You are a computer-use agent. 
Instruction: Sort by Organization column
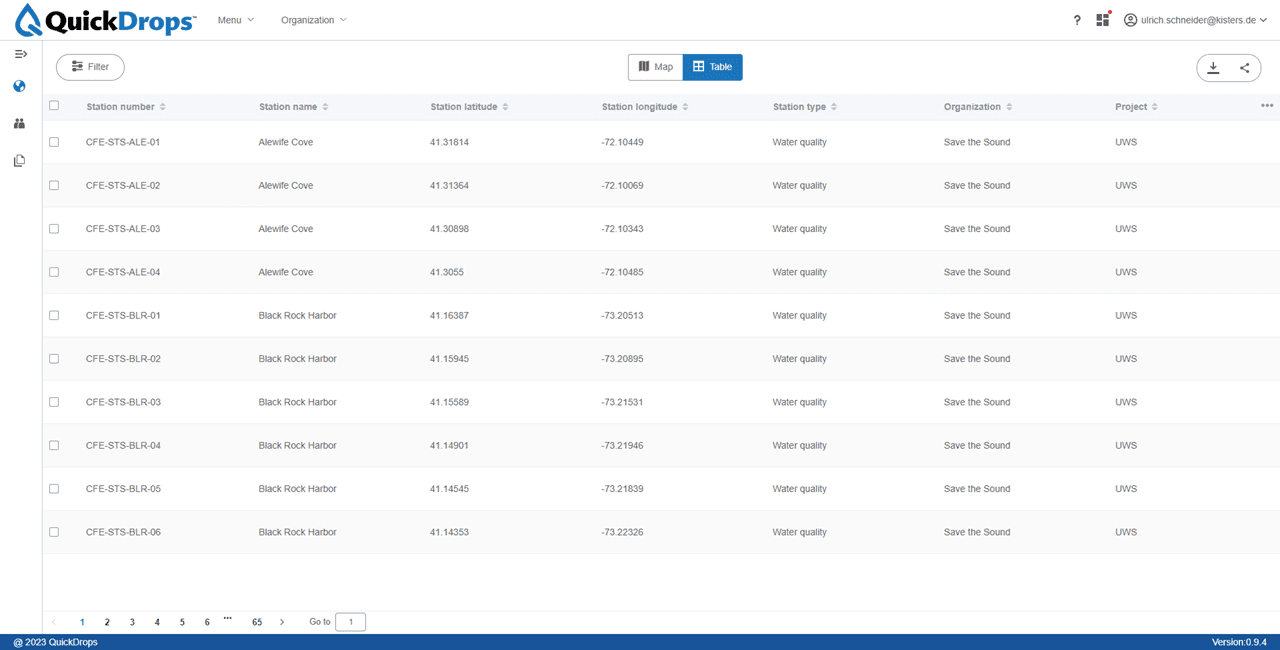[1009, 107]
